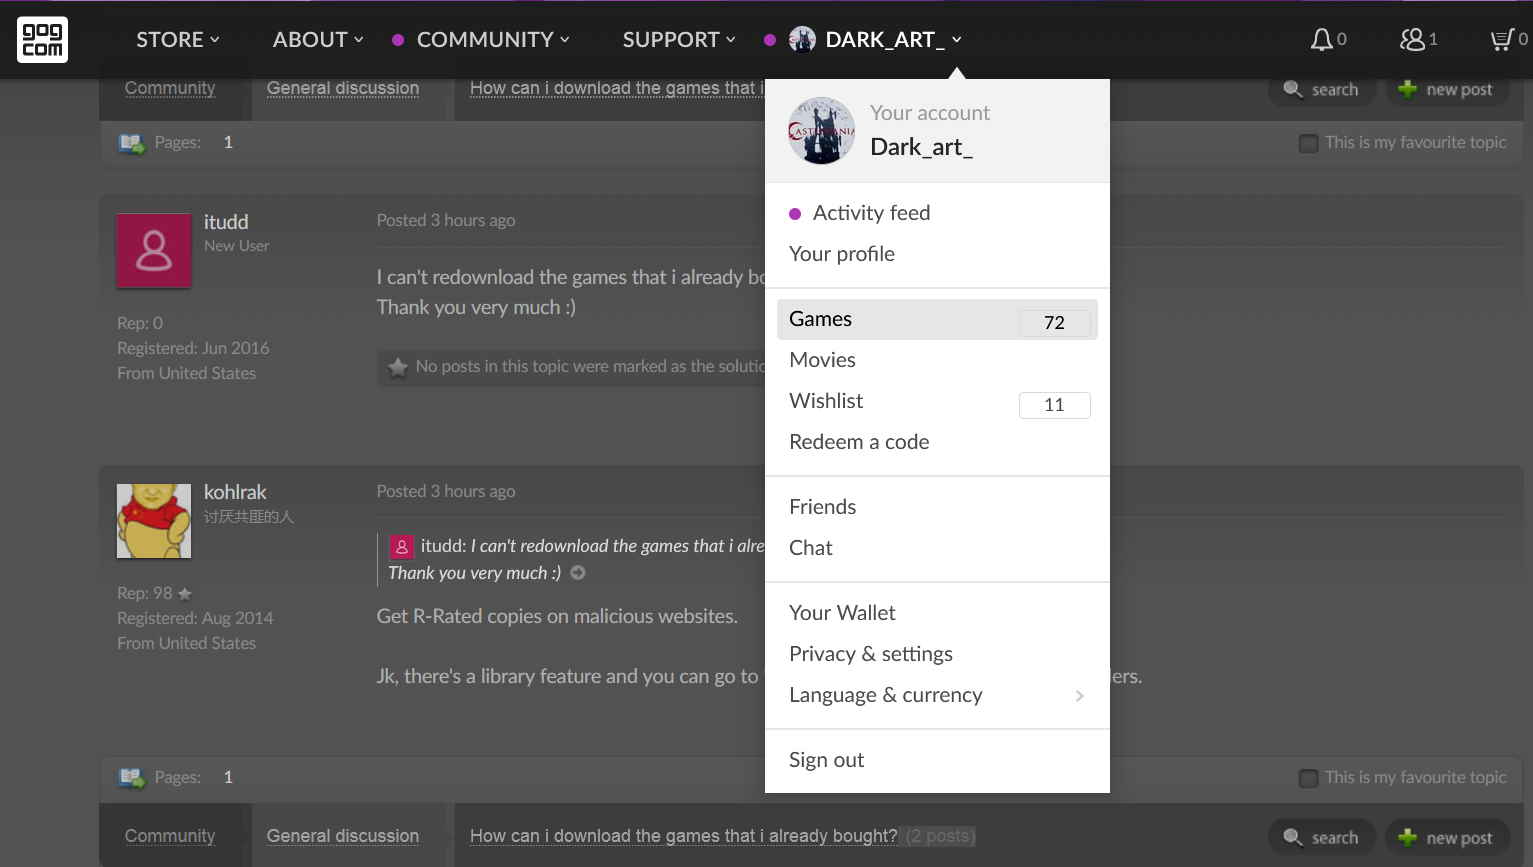This screenshot has height=867, width=1533.
Task: Click the top Community breadcrumb link
Action: (x=170, y=88)
